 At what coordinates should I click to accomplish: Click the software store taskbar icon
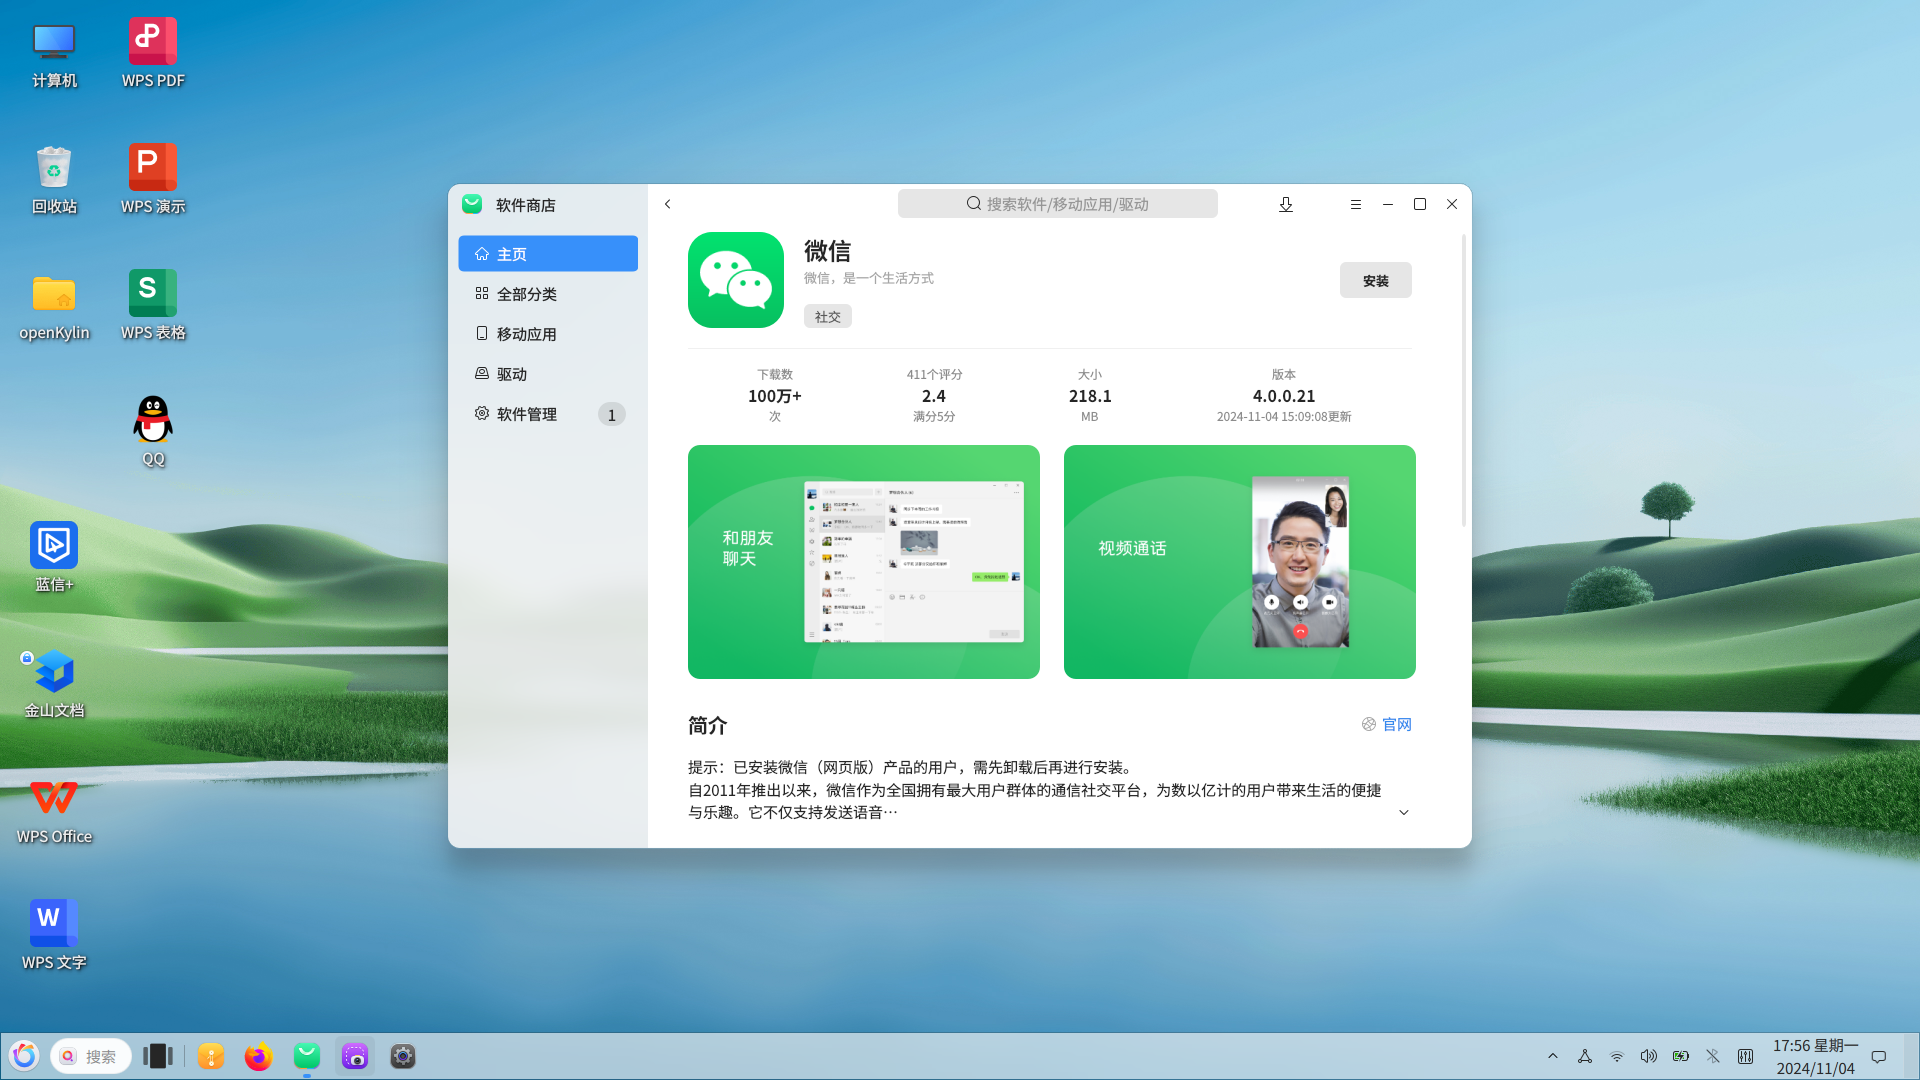(x=307, y=1056)
